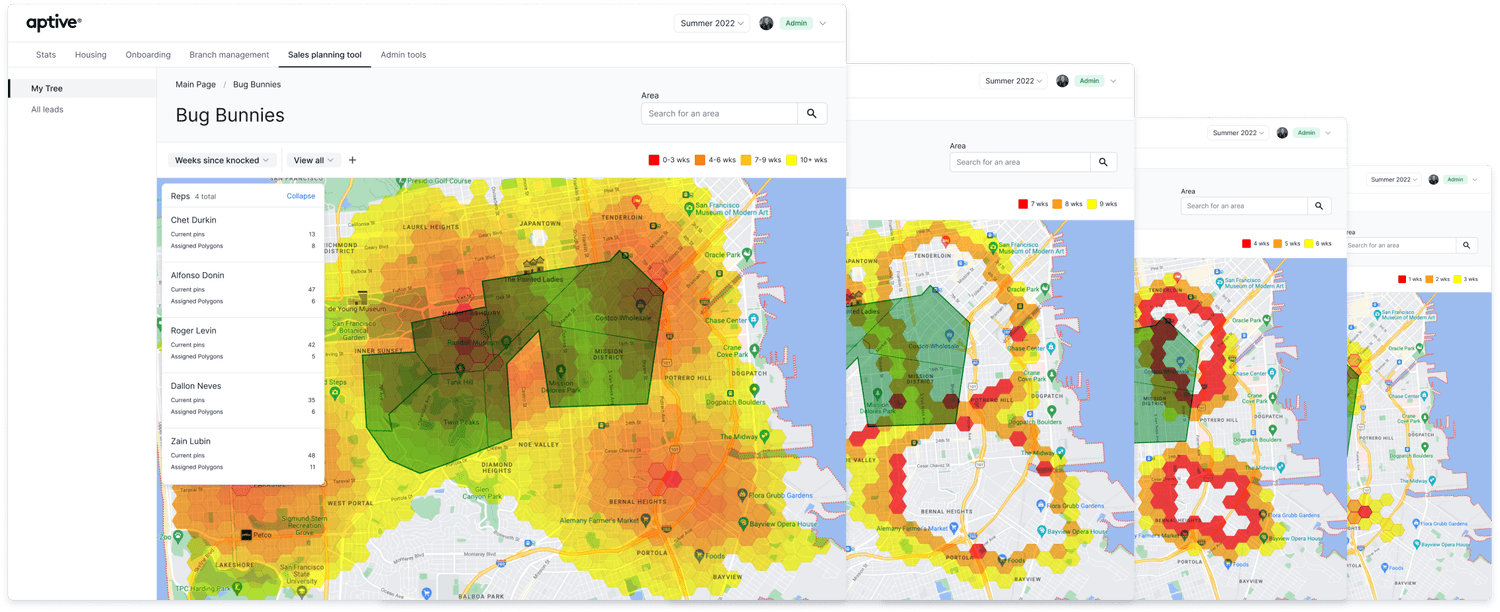
Task: Click the search magnifier icon beside Area field
Action: tap(812, 114)
